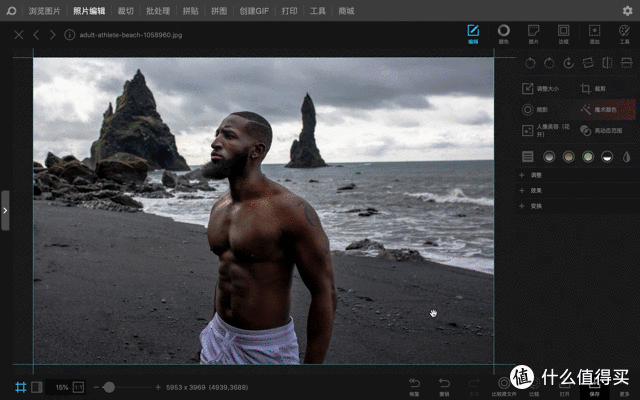Zoom out with the minus button
Screen dimensions: 640x400
[96, 387]
